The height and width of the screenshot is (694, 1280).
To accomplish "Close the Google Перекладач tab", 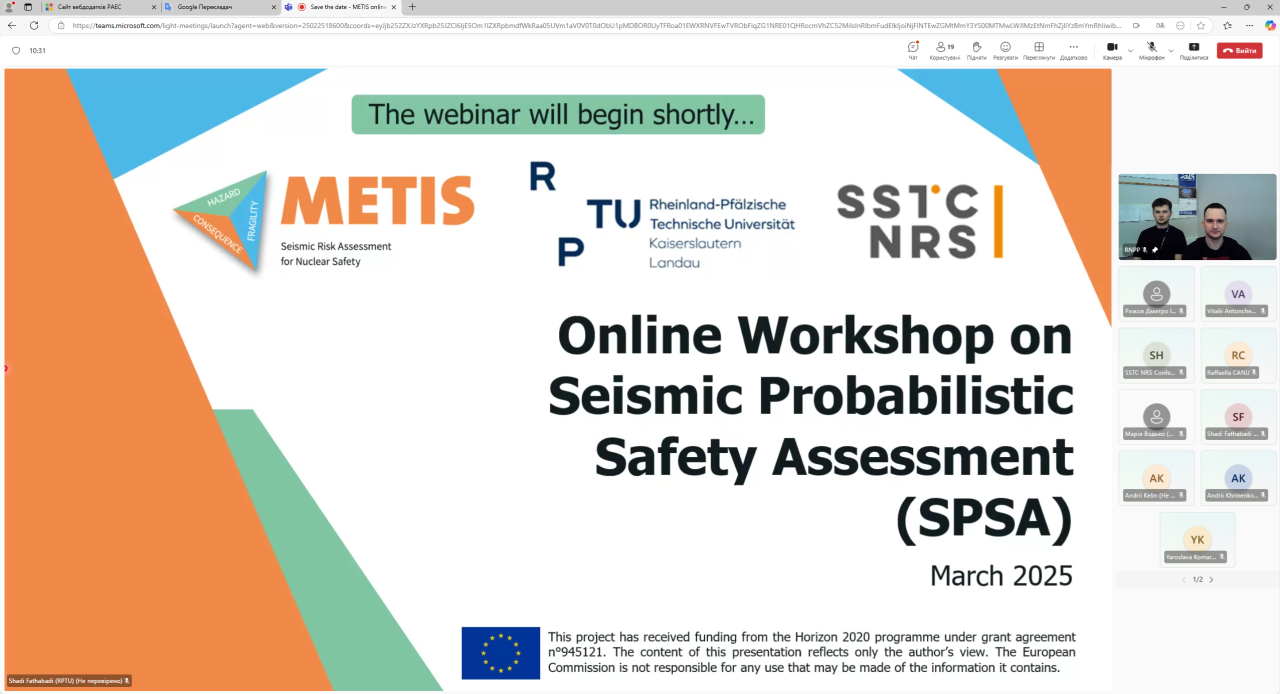I will pos(274,7).
